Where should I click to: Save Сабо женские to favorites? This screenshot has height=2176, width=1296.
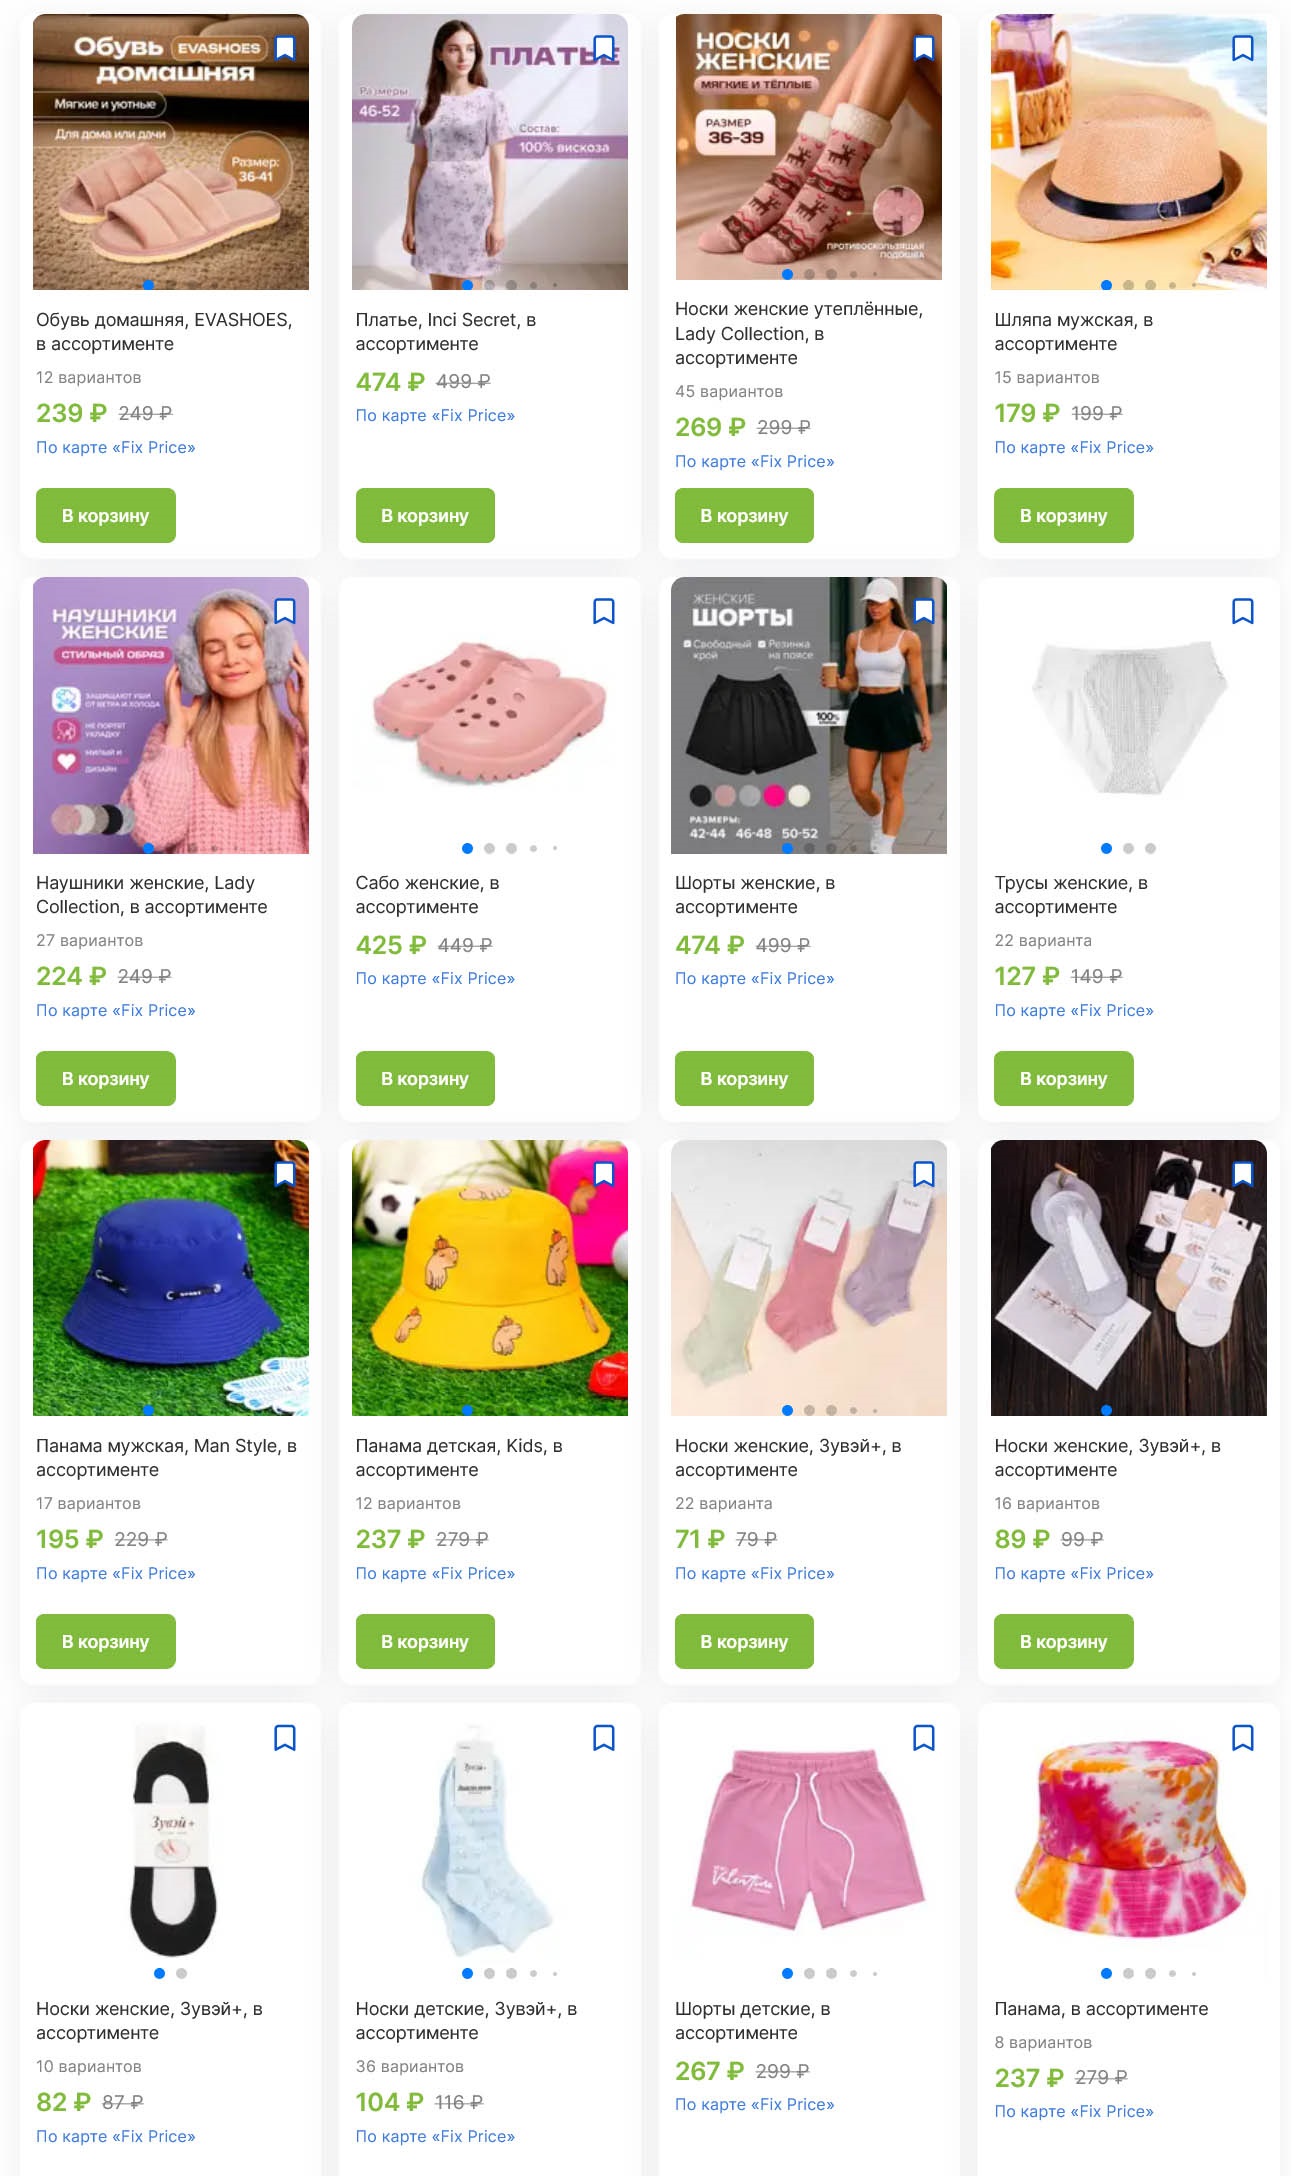[604, 611]
